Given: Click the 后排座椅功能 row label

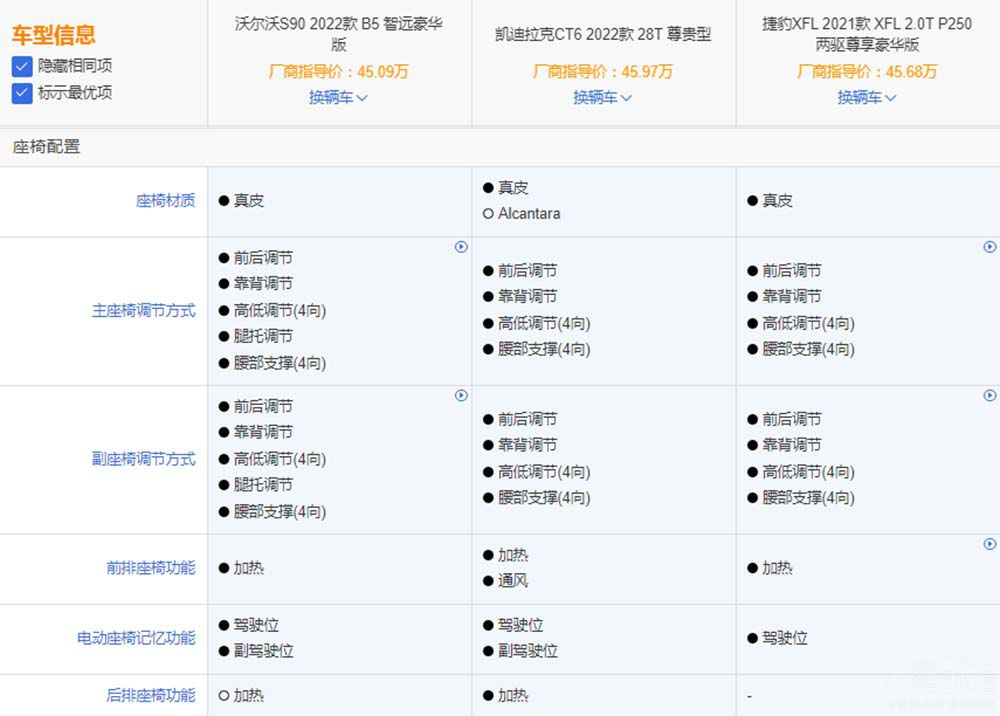Looking at the screenshot, I should [150, 695].
